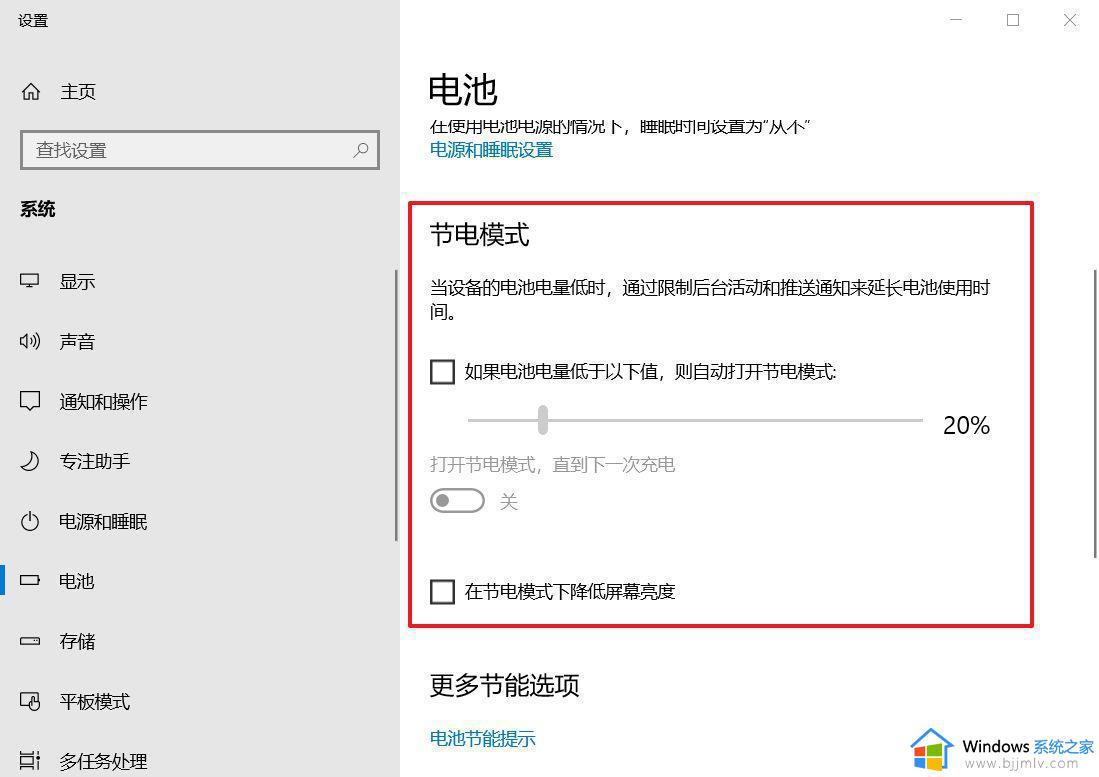Click the 关 state label next to the toggle
The image size is (1099, 777).
coord(509,502)
